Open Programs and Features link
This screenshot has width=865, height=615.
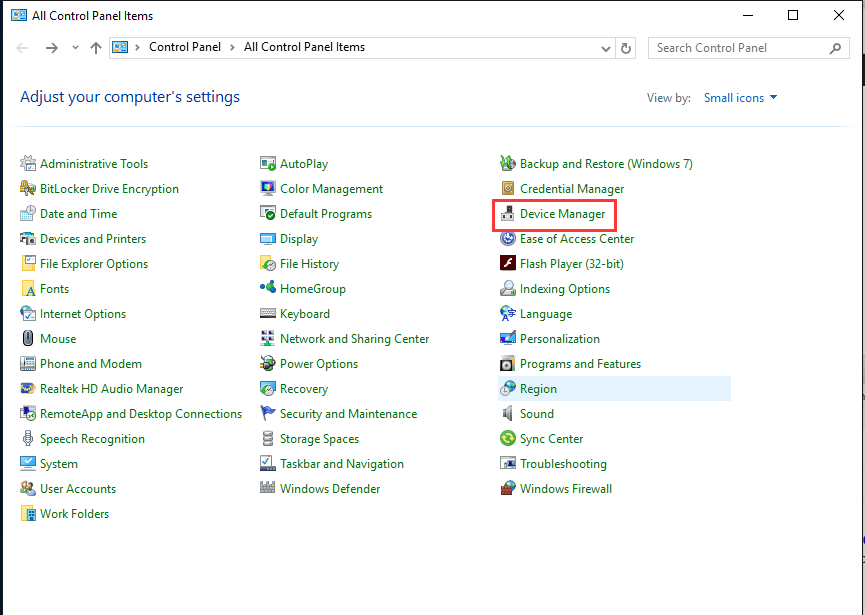click(x=580, y=364)
